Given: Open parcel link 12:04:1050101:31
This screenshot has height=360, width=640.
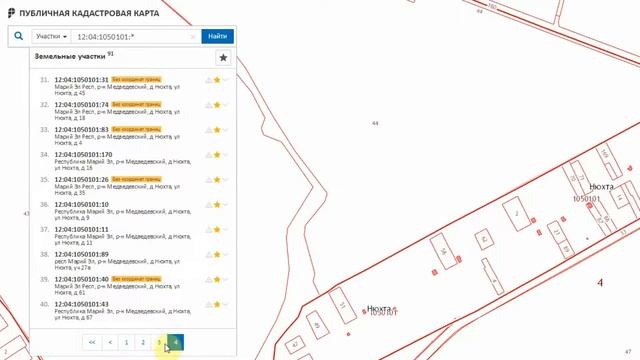Looking at the screenshot, I should click(x=82, y=80).
